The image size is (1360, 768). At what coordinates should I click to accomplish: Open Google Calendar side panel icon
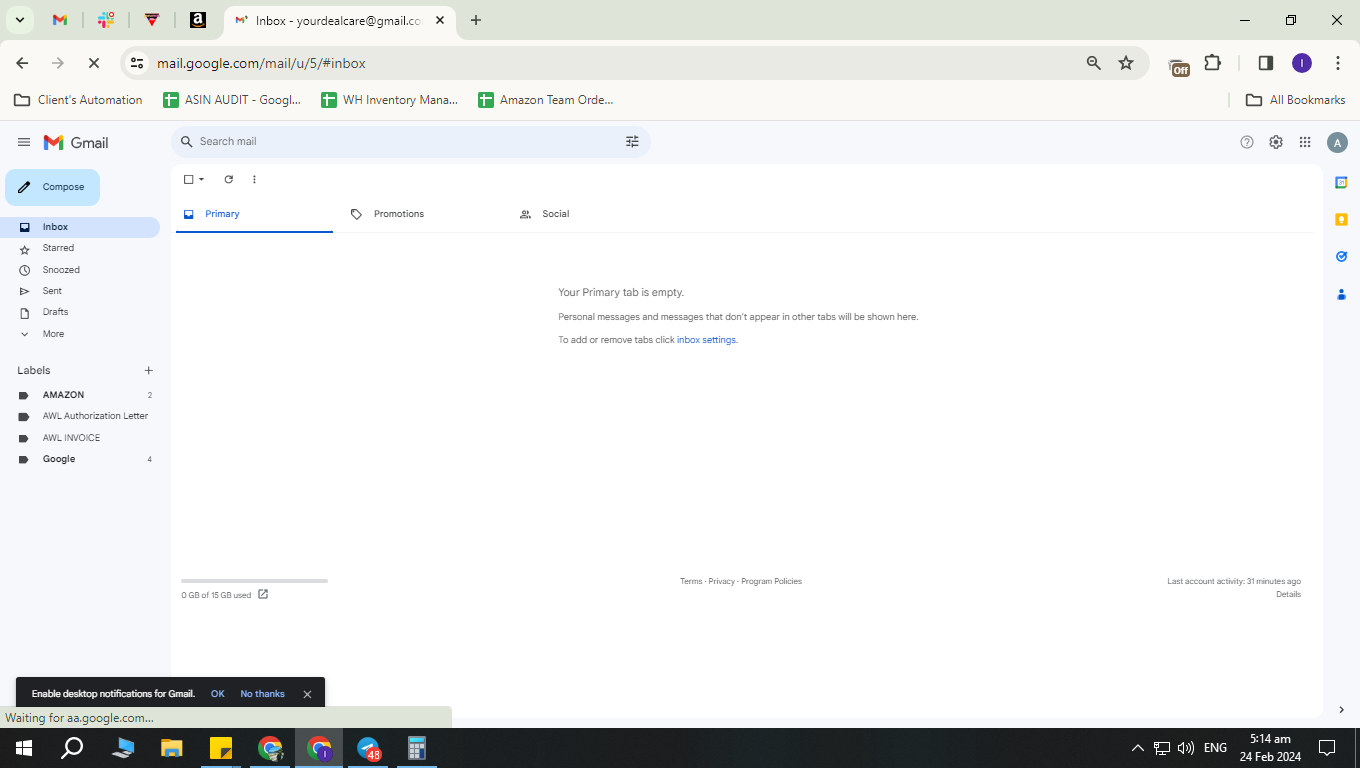(x=1341, y=182)
